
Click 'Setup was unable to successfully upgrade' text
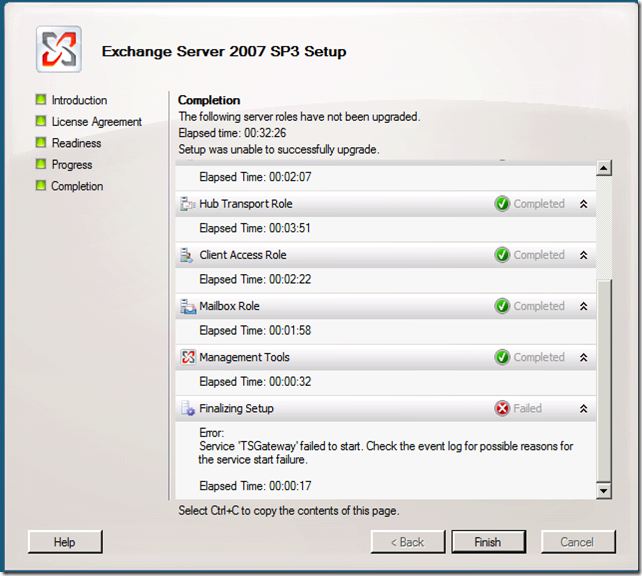point(279,149)
